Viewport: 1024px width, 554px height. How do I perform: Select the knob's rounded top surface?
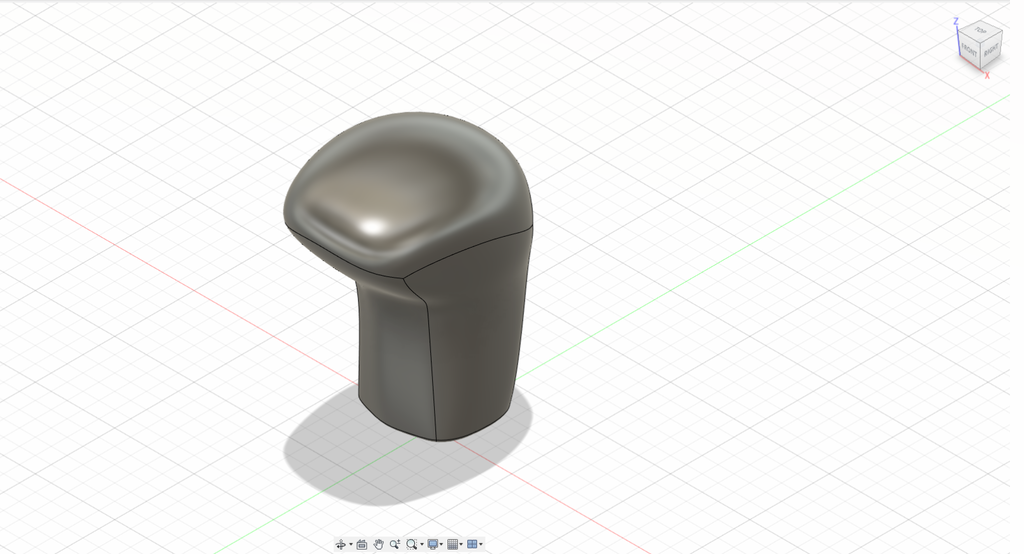tap(400, 180)
